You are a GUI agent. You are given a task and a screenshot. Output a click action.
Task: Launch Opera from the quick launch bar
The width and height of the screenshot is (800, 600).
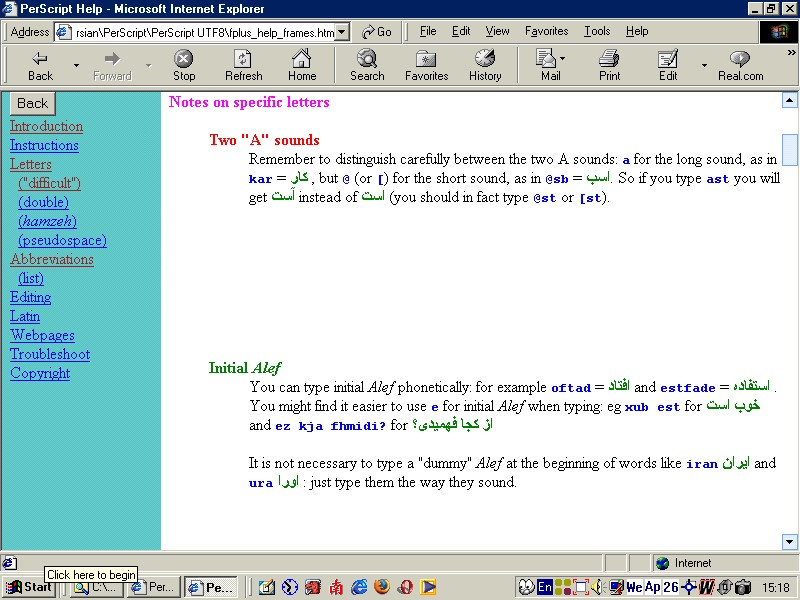[405, 588]
